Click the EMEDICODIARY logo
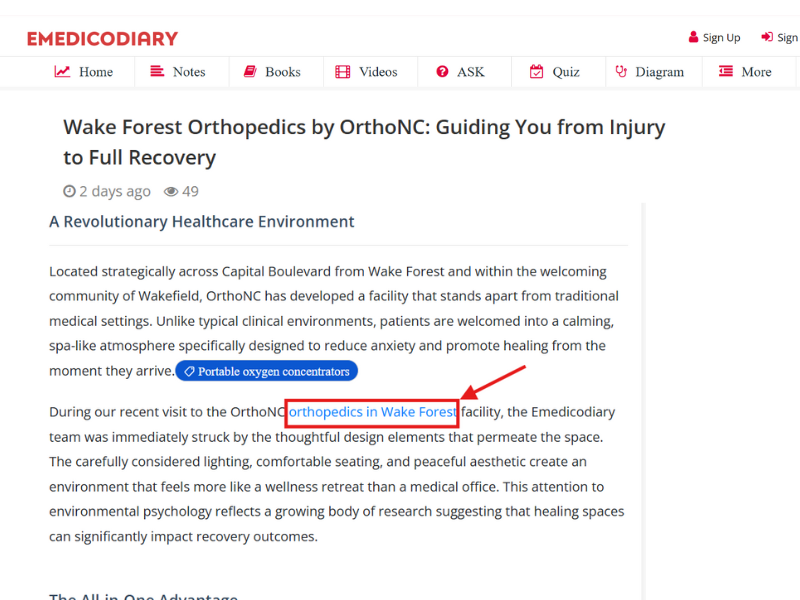800x600 pixels. [x=103, y=39]
